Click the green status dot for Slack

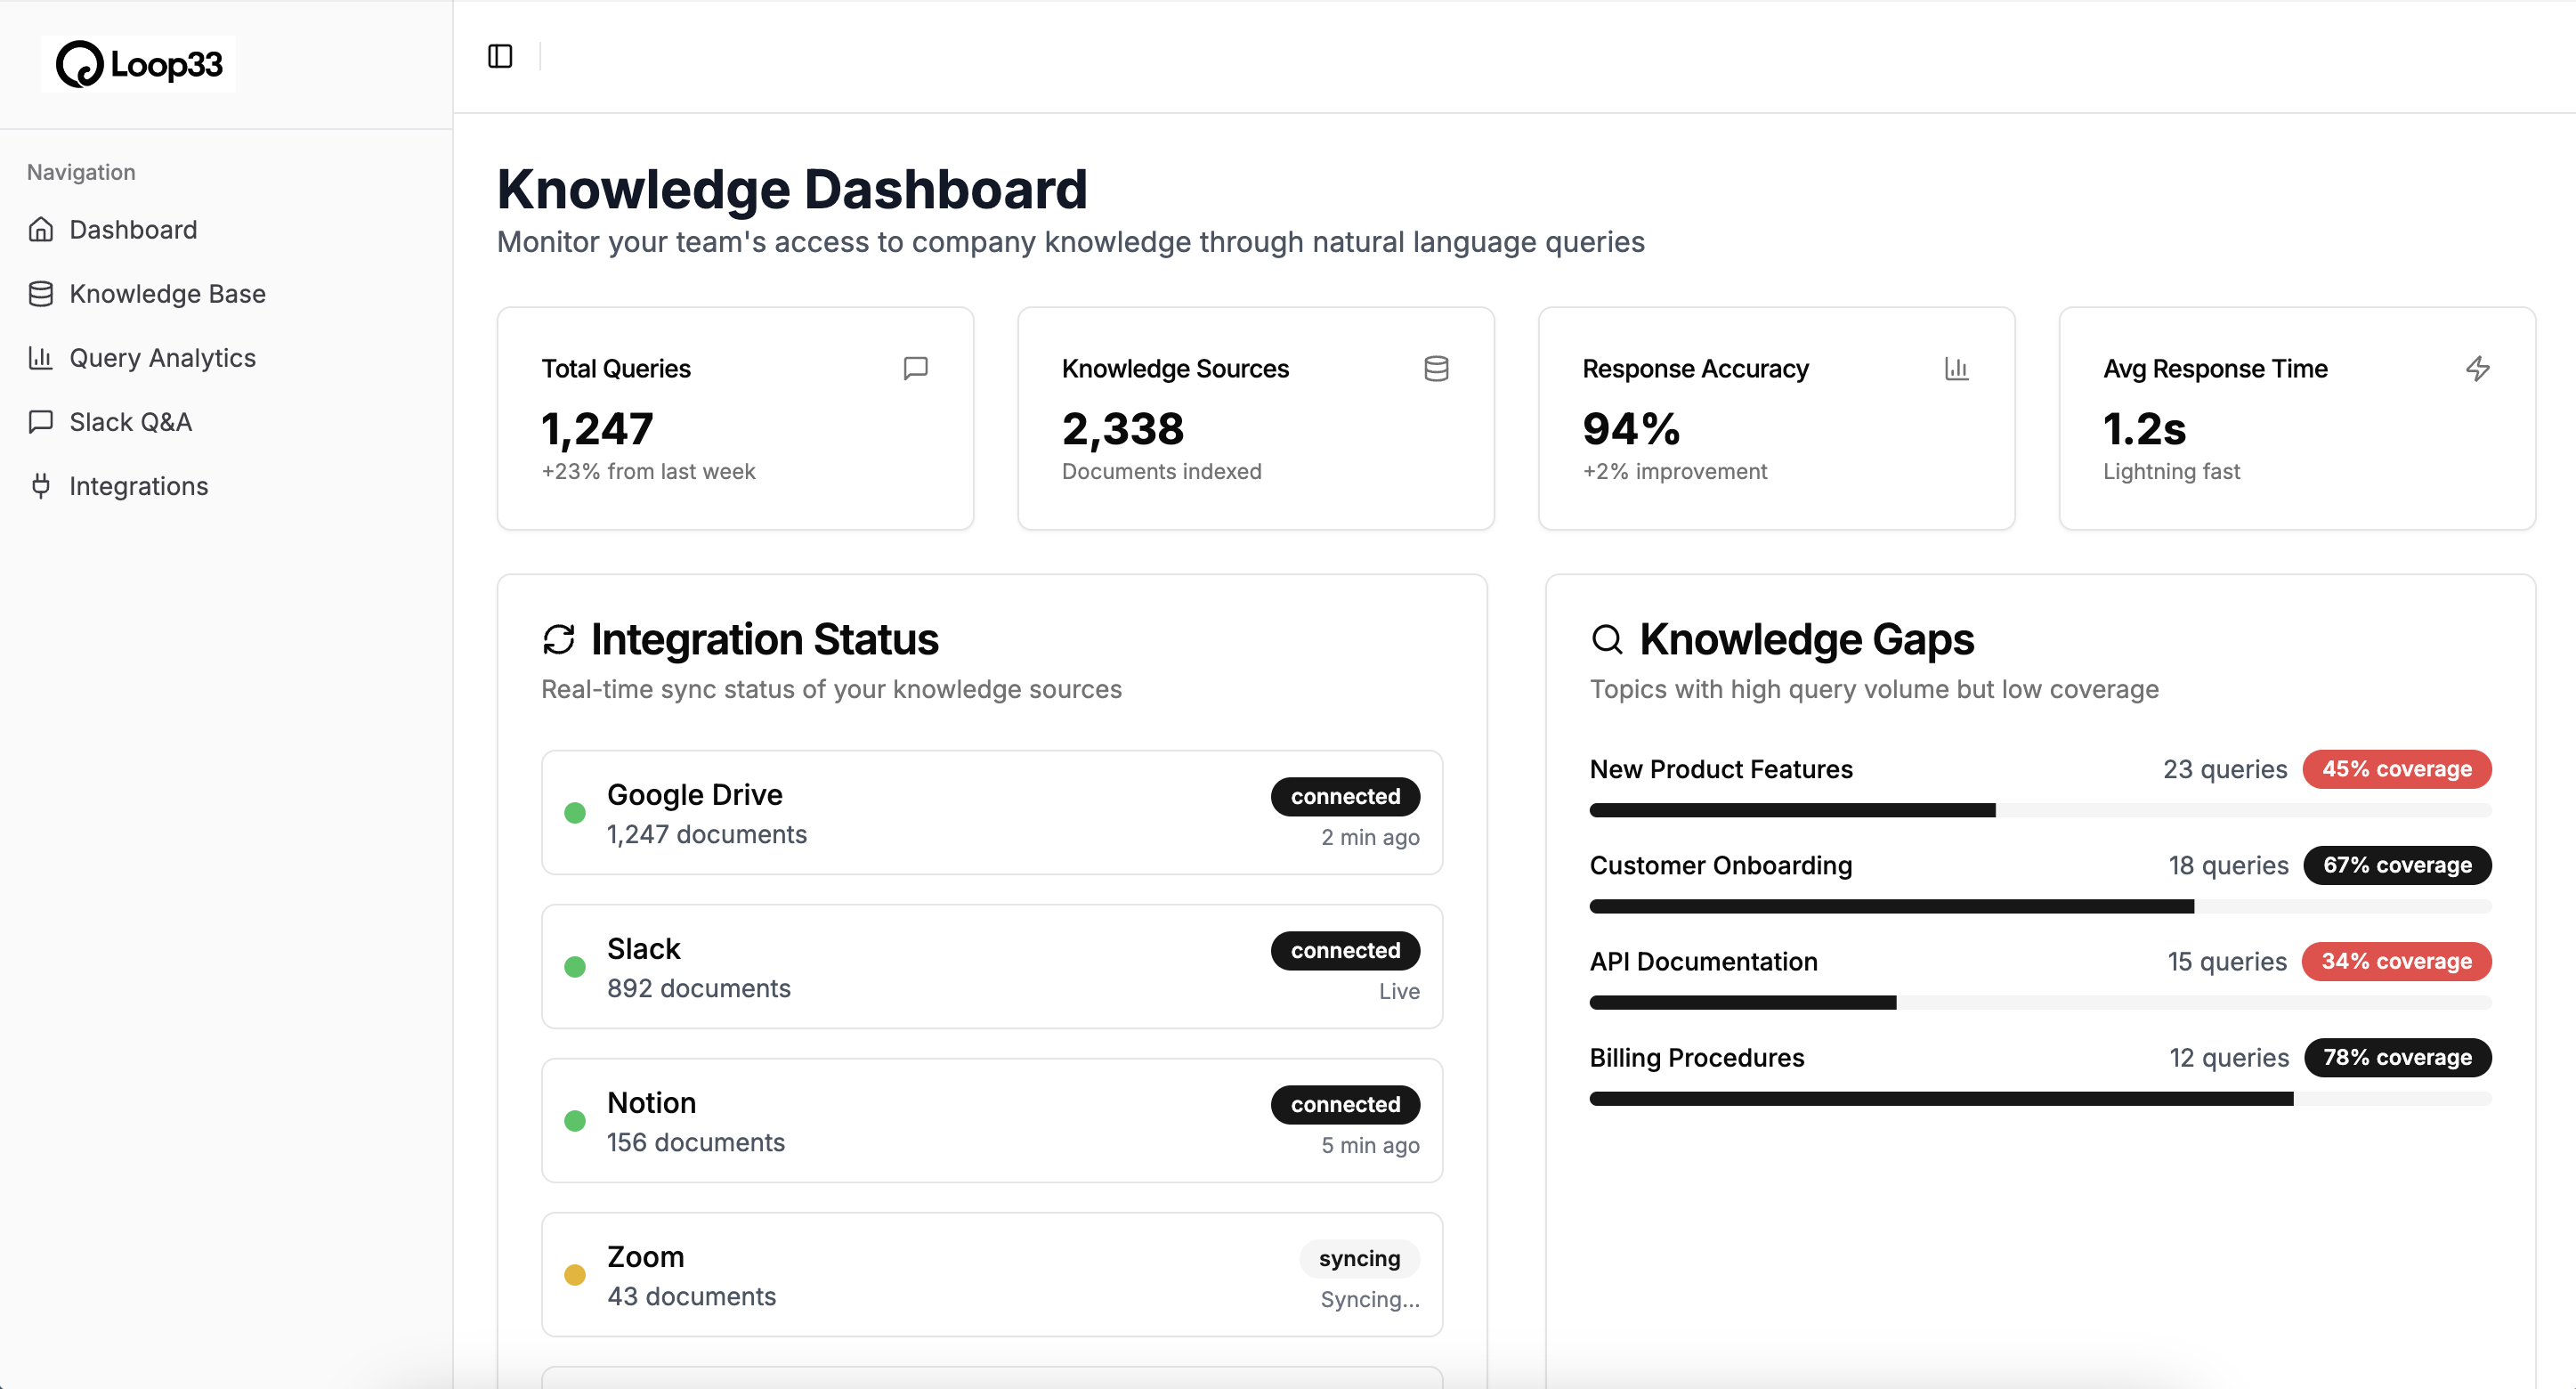click(575, 967)
